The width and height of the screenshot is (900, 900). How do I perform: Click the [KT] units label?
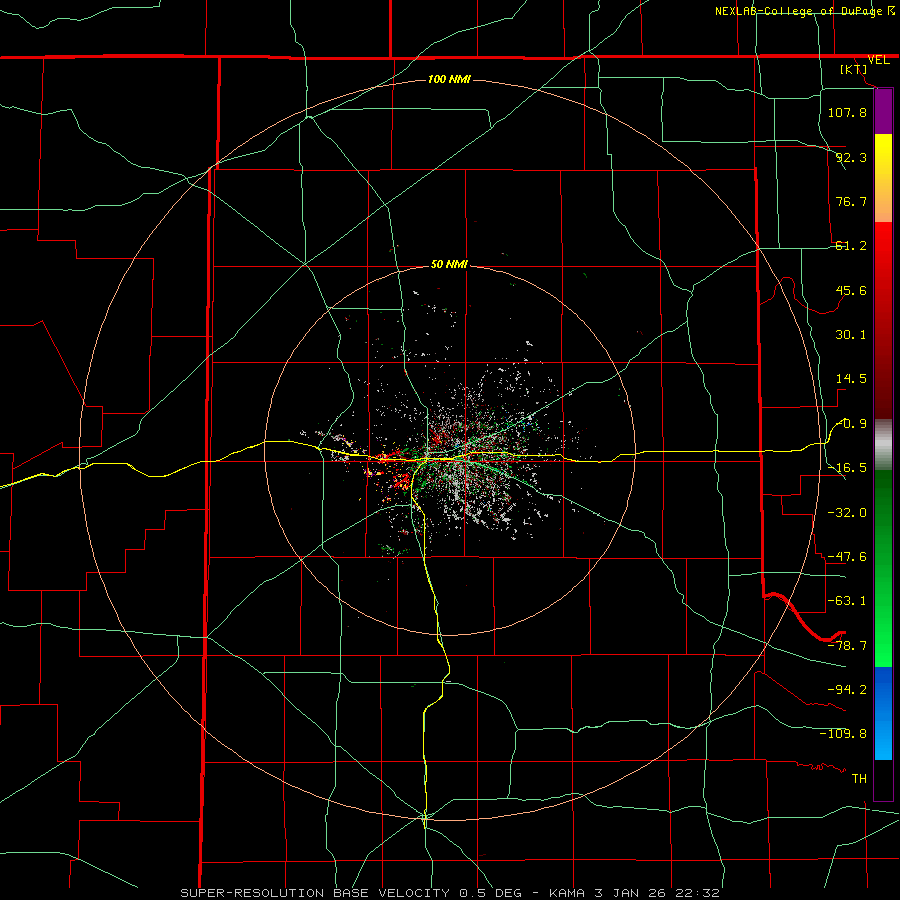click(854, 69)
